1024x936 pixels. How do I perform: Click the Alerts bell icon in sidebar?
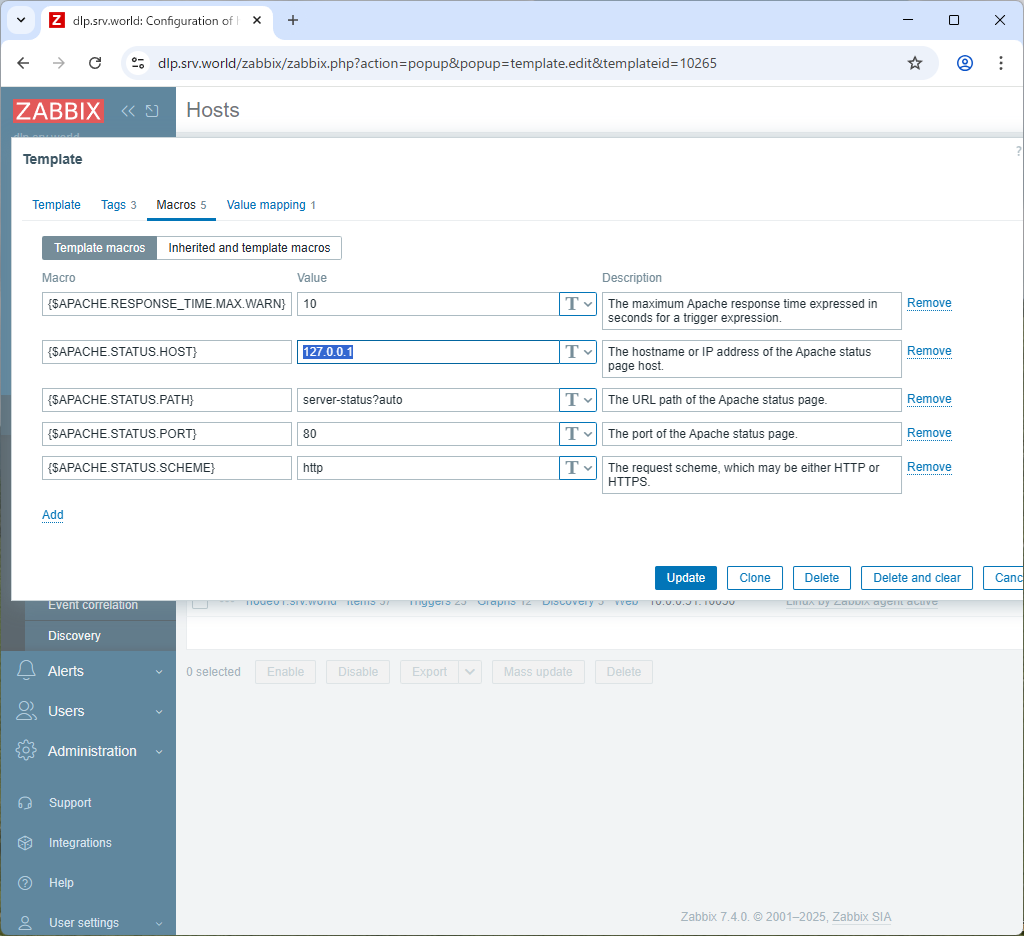(x=28, y=671)
